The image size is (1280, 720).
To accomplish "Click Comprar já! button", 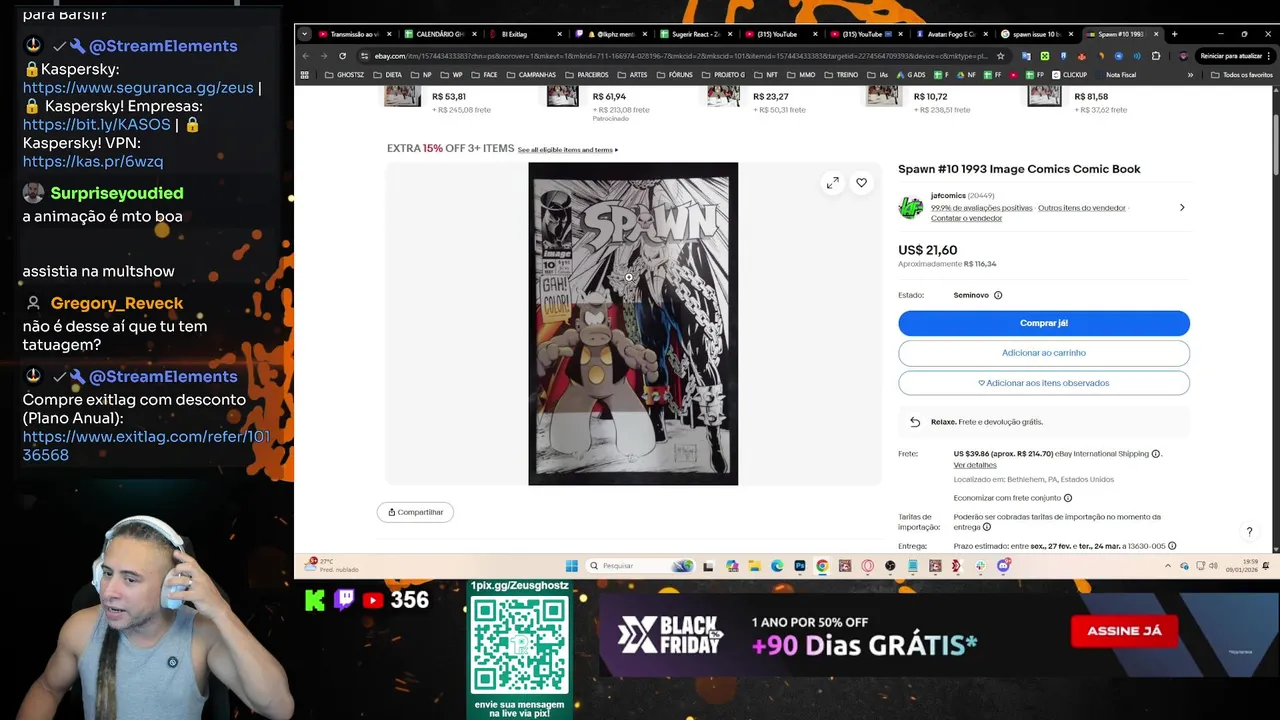I will coord(1044,323).
